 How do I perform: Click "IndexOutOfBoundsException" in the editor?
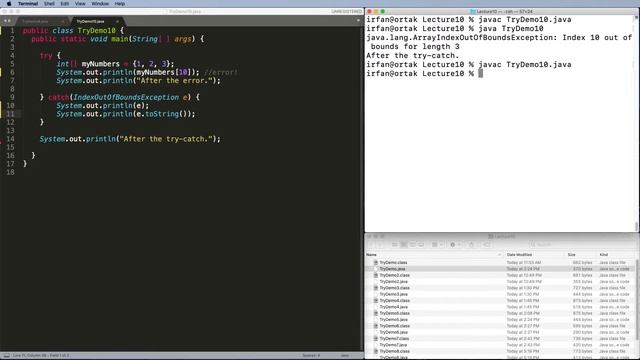pyautogui.click(x=126, y=97)
